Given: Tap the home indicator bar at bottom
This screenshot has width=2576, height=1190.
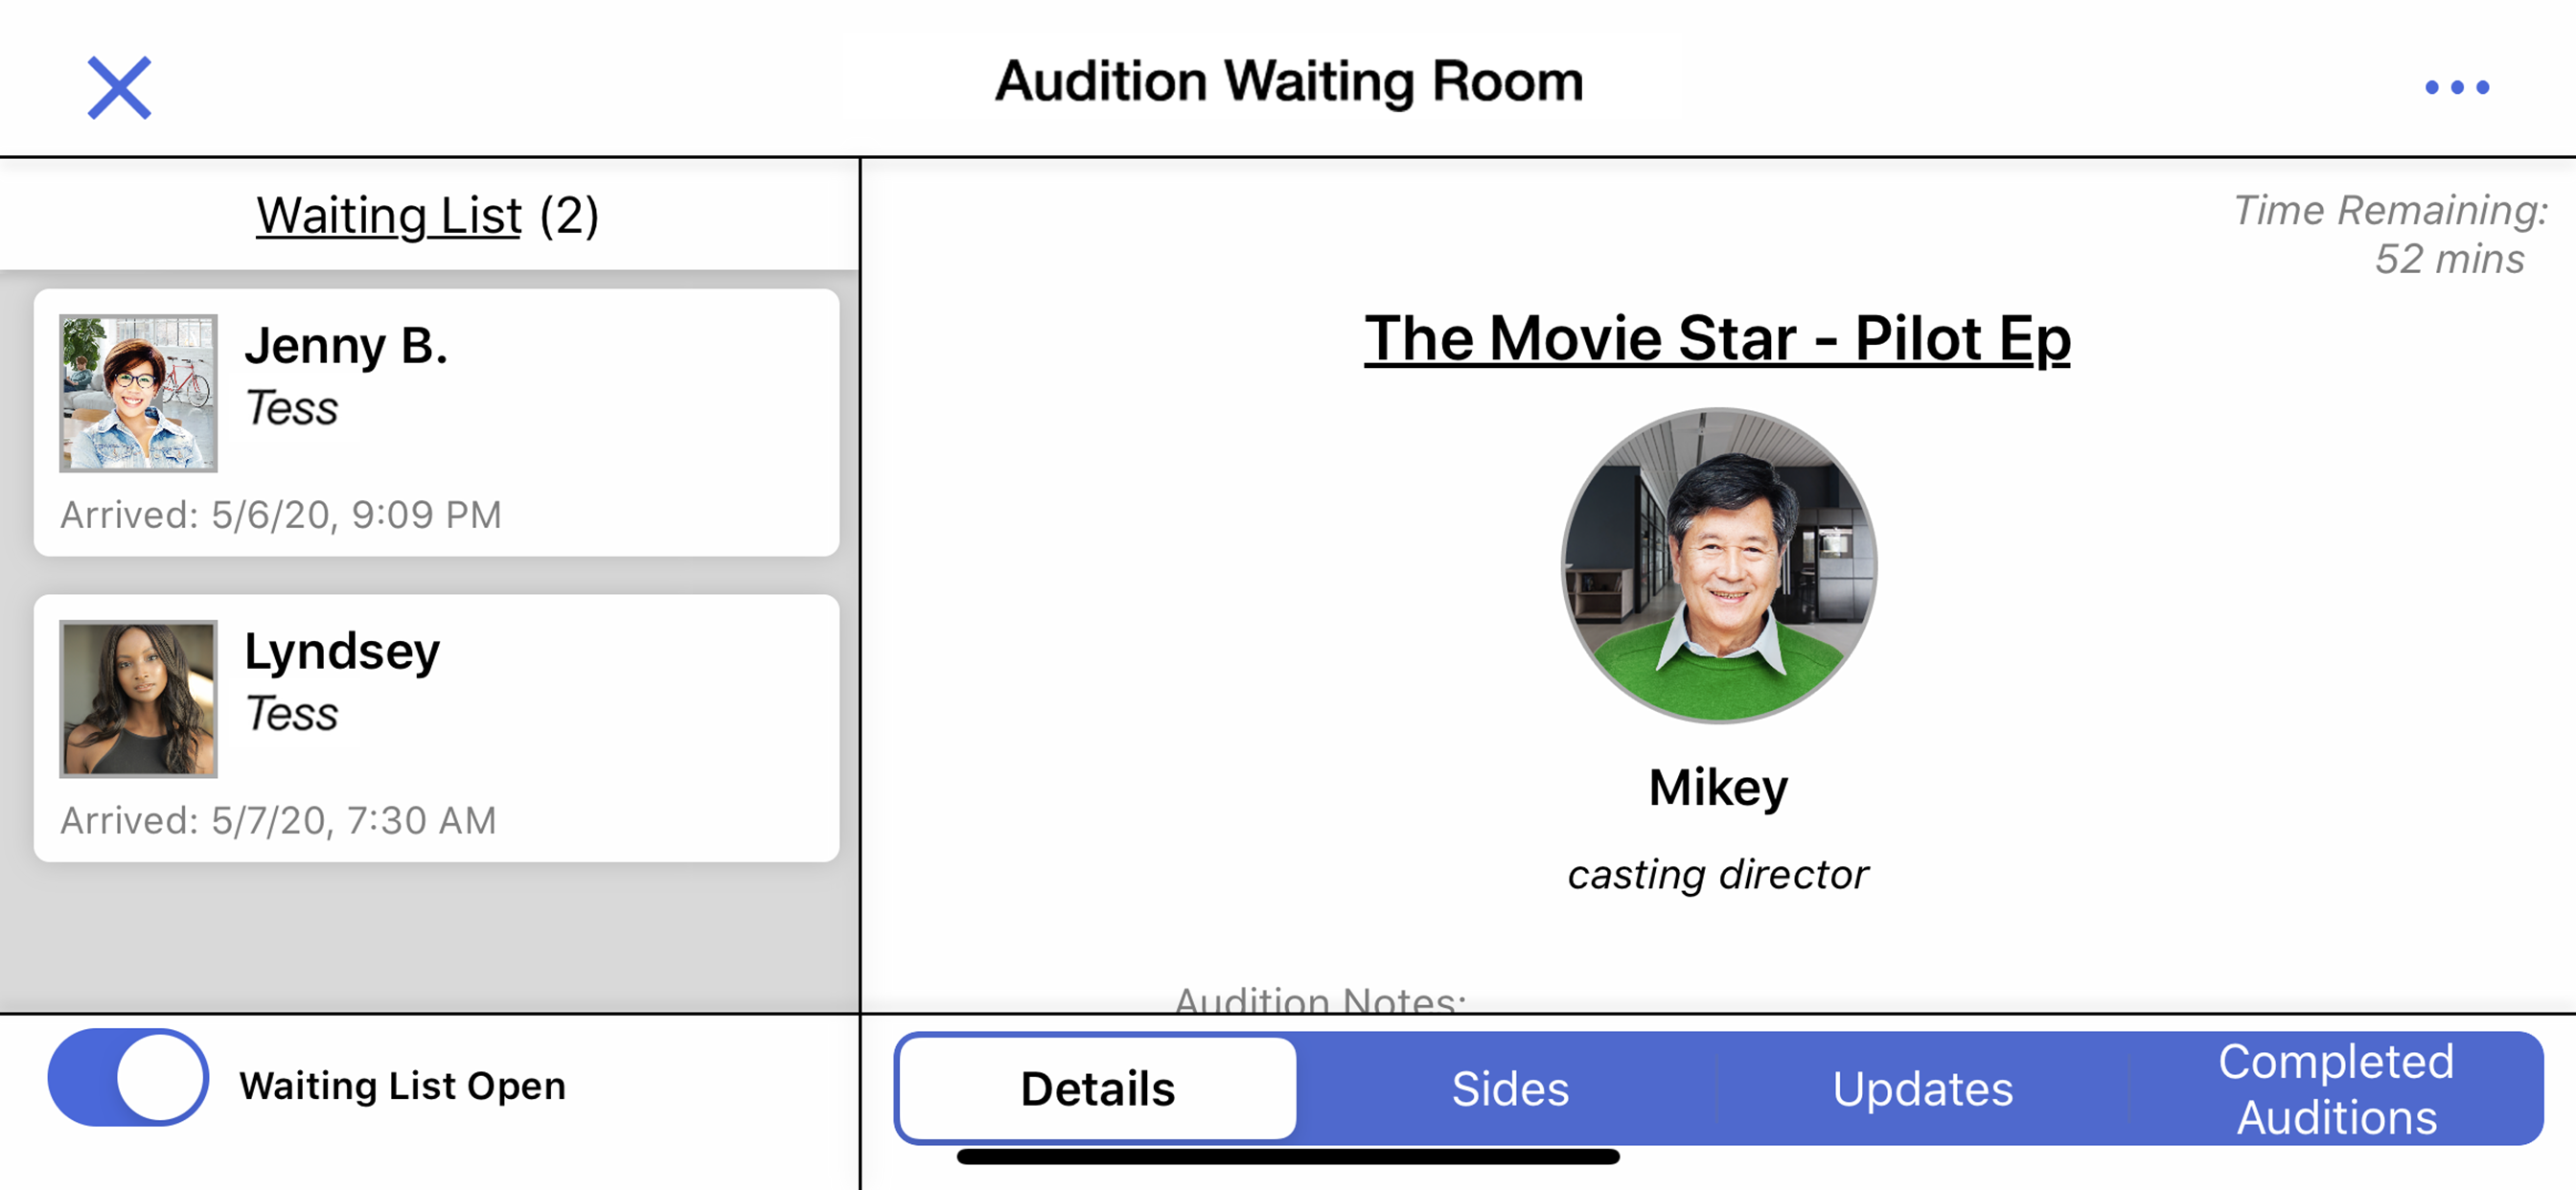Looking at the screenshot, I should coord(1288,1157).
